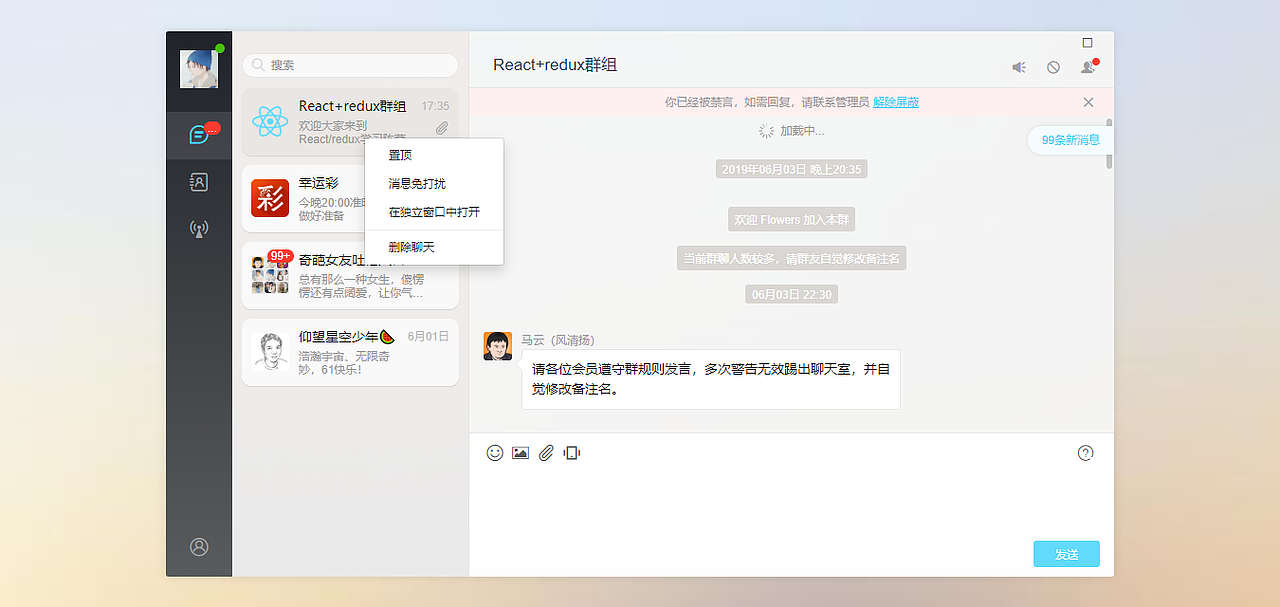Open the React+redux群组 group avatar
The width and height of the screenshot is (1280, 607).
click(x=270, y=122)
